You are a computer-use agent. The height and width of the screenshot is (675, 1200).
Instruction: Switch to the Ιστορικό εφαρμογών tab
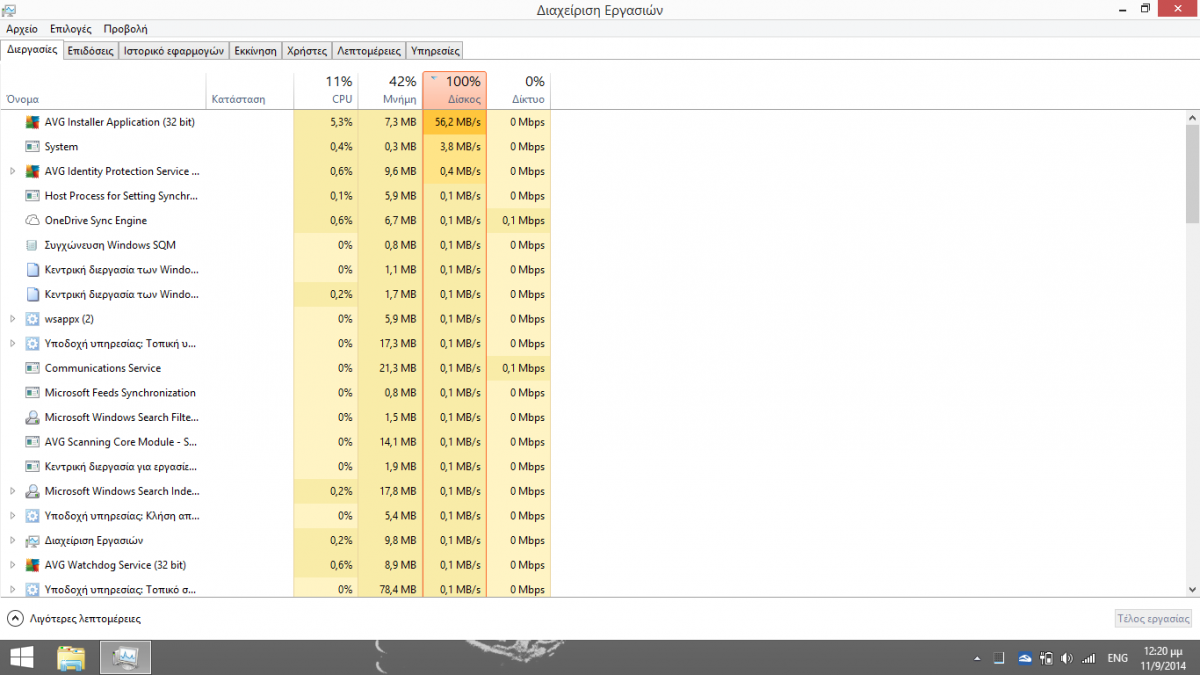point(174,50)
